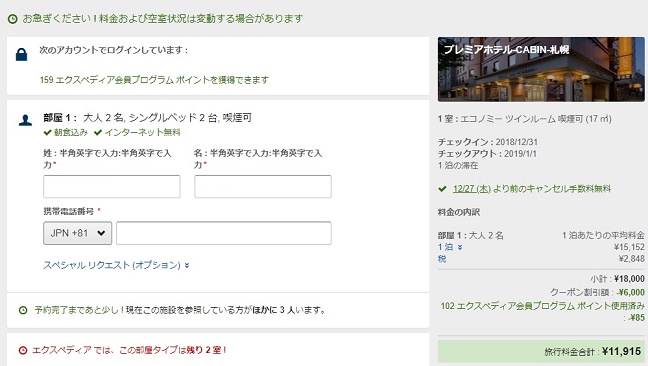Click the 1 泊あたりの平均料金 label
Image resolution: width=648 pixels, height=366 pixels.
[603, 235]
